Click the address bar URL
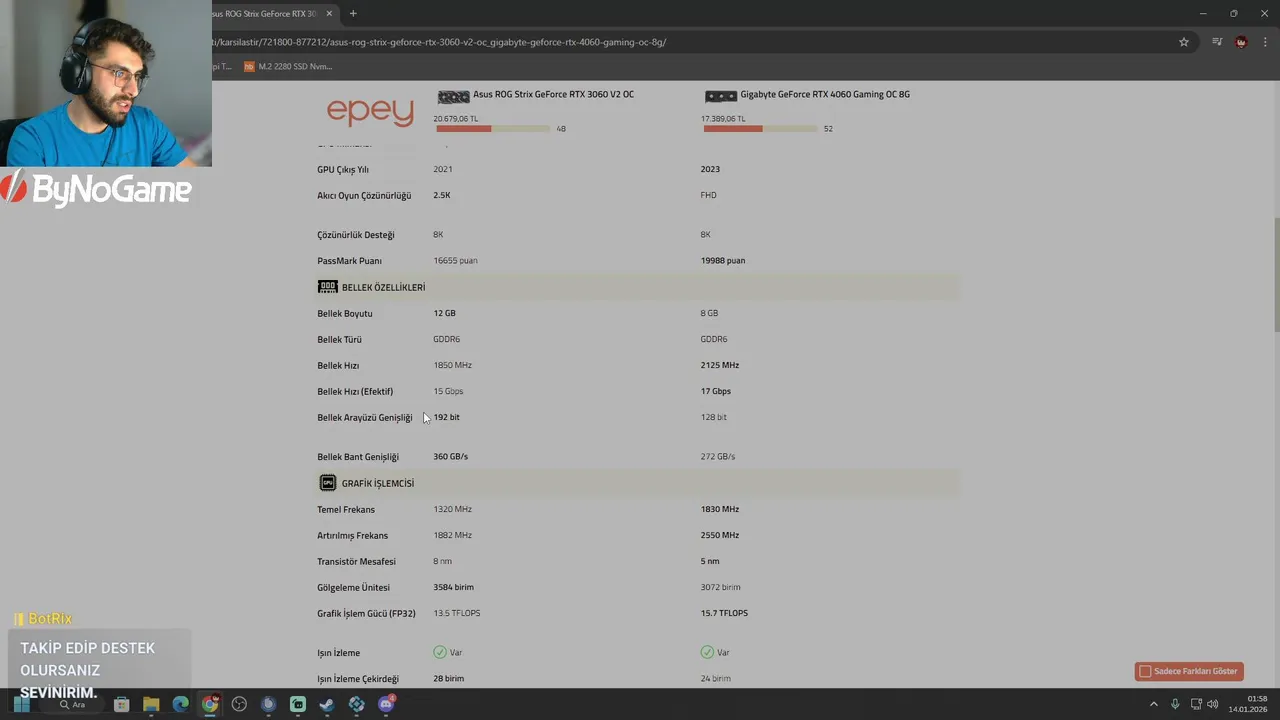 point(440,42)
